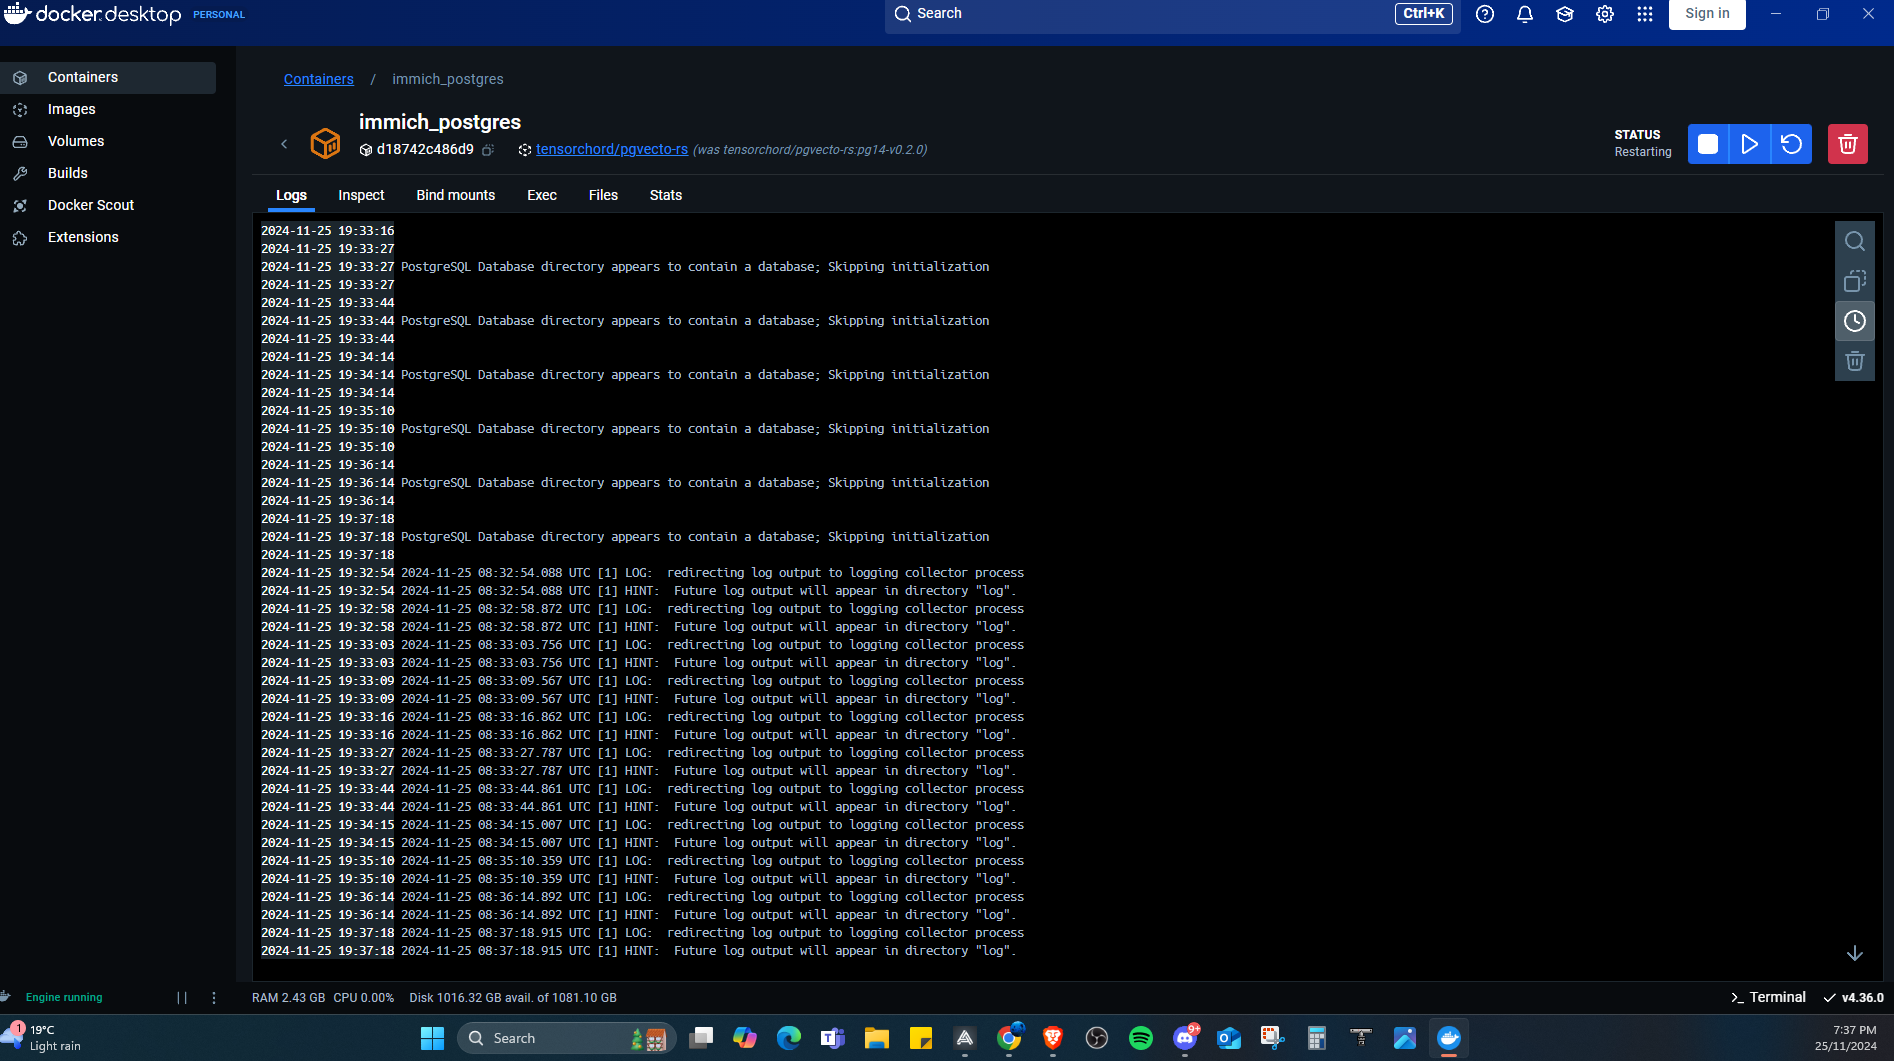Open the Learning center graduation cap icon
This screenshot has width=1894, height=1061.
(x=1565, y=14)
